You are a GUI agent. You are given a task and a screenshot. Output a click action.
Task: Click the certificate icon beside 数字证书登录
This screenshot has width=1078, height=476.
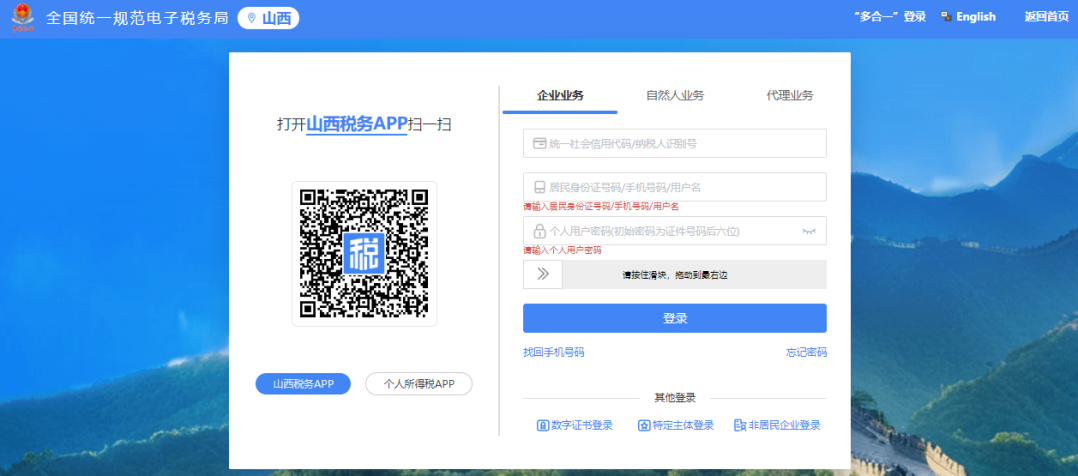point(542,425)
